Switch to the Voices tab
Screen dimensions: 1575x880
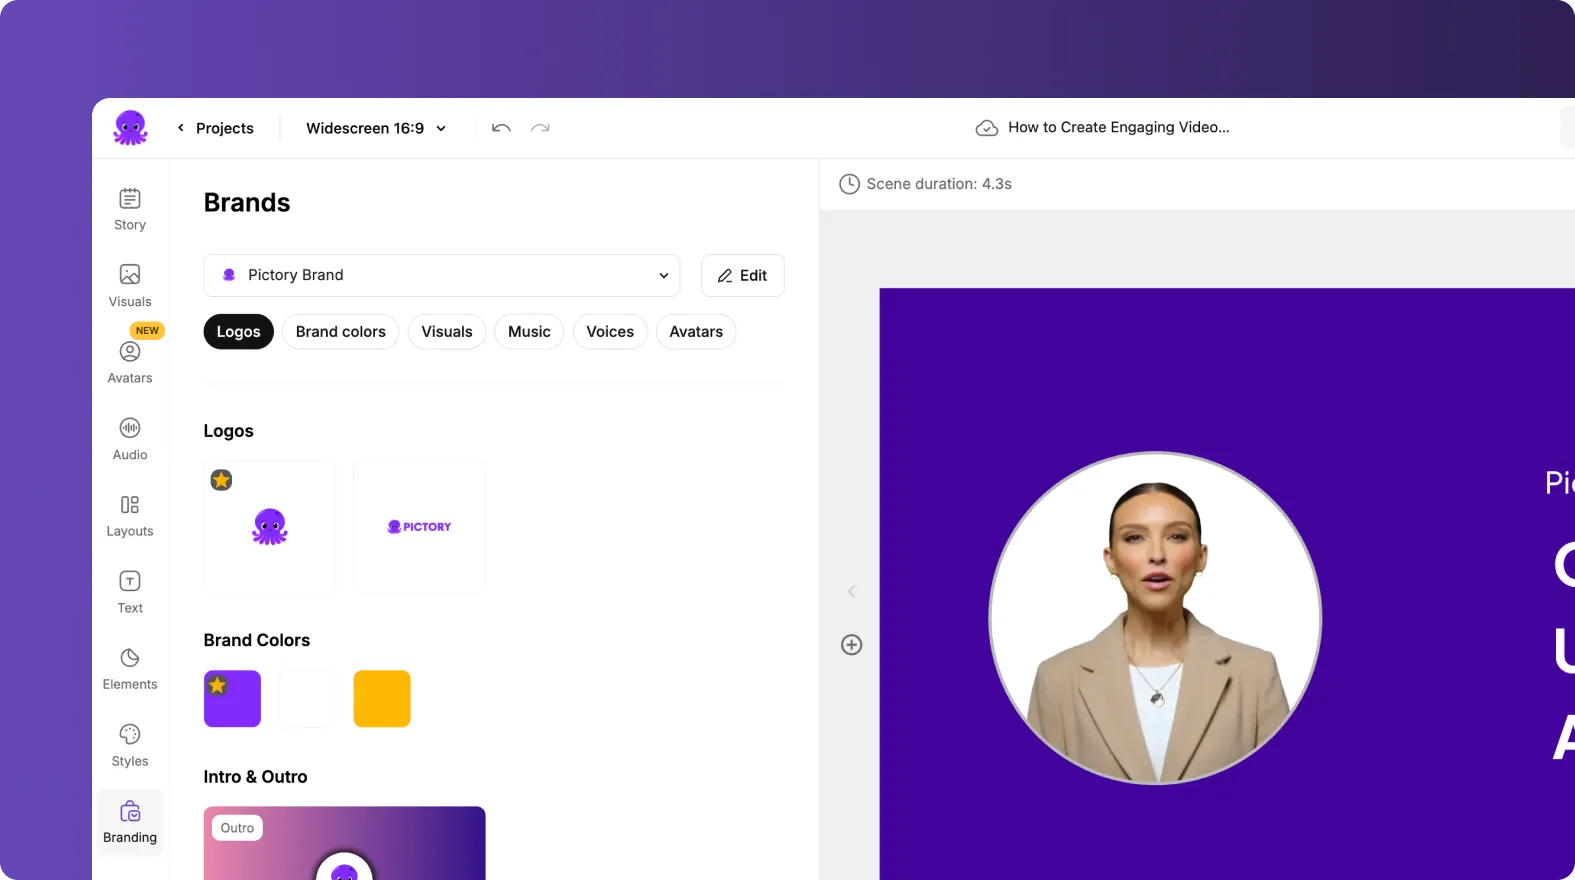[x=610, y=332]
